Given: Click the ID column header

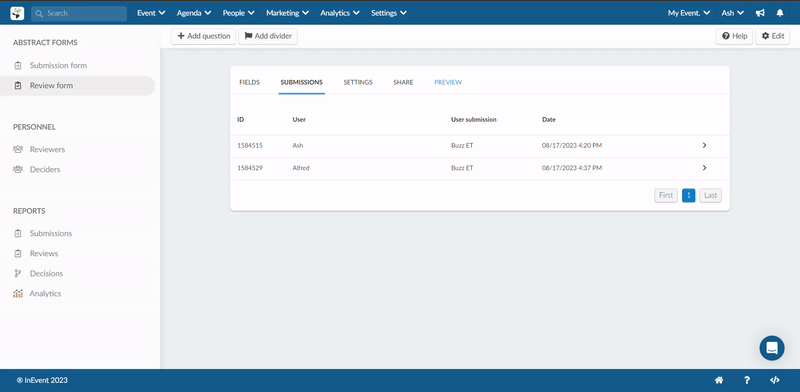Looking at the screenshot, I should coord(240,119).
